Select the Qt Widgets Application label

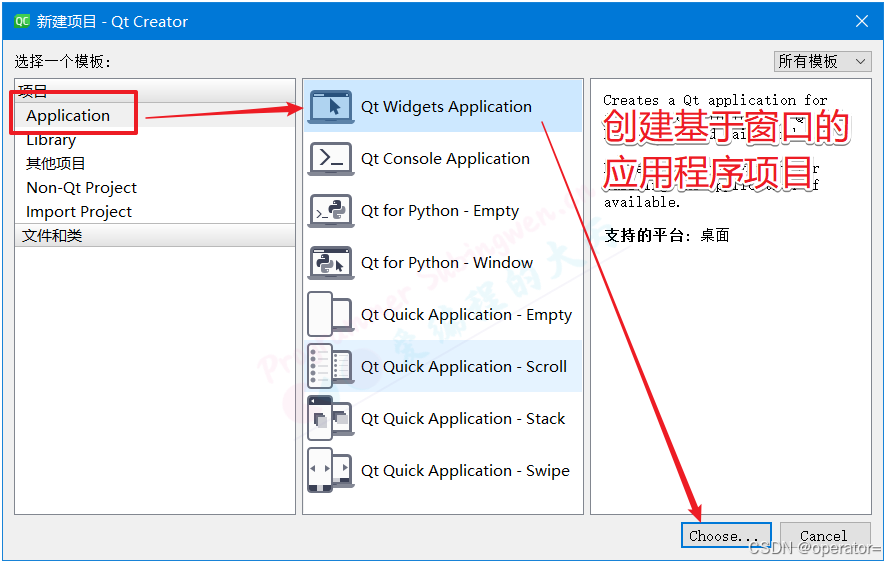[x=446, y=107]
